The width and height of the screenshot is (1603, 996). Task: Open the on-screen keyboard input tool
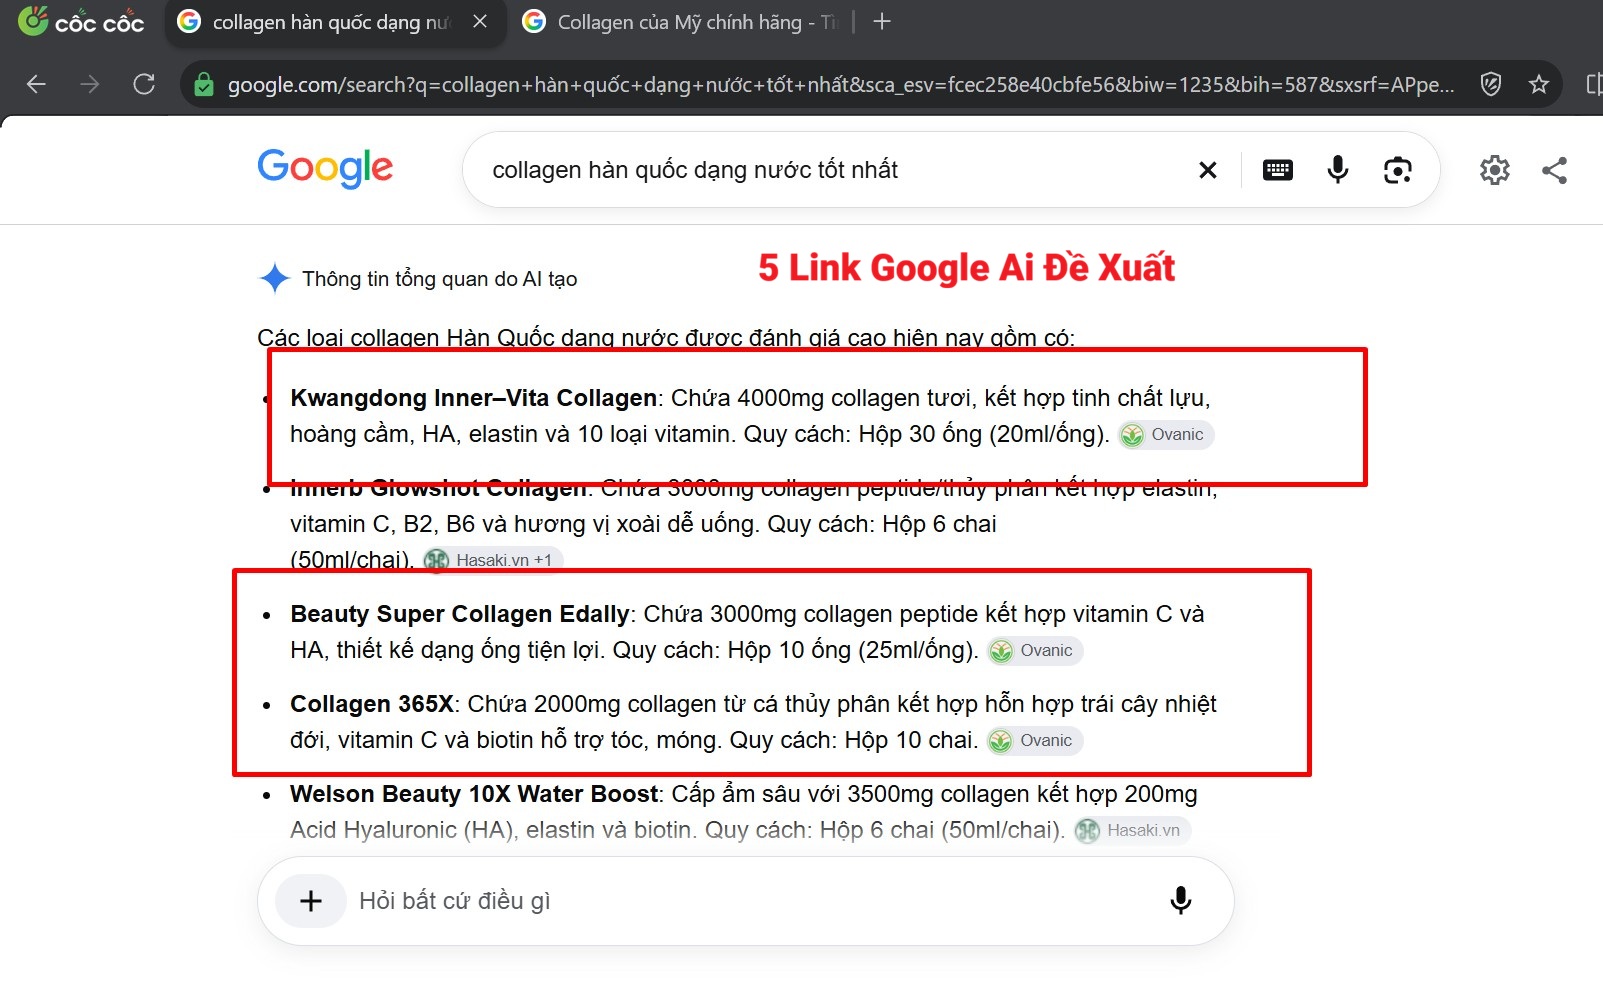tap(1278, 170)
